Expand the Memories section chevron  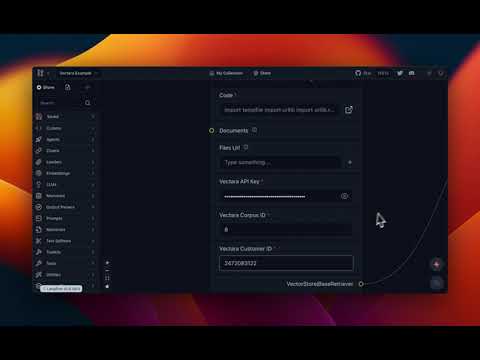click(93, 196)
